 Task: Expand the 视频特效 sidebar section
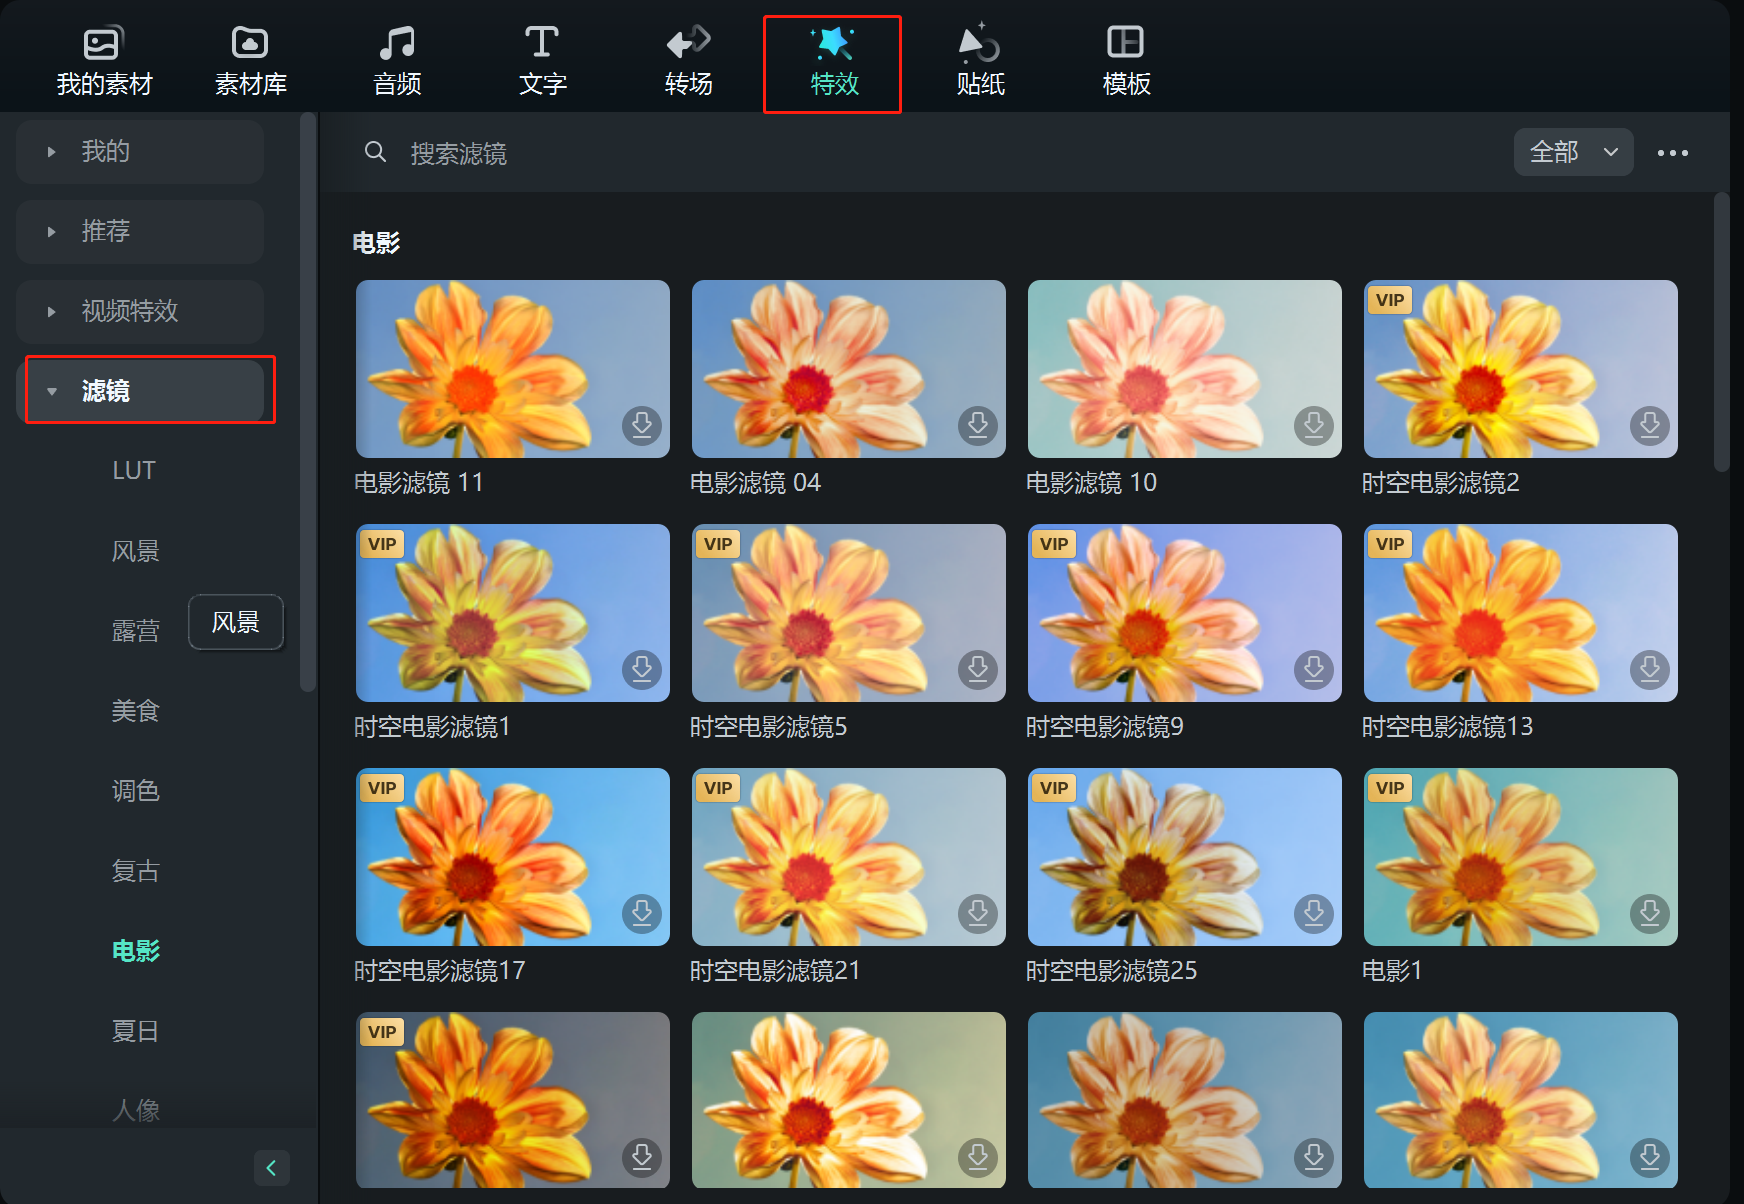[140, 311]
